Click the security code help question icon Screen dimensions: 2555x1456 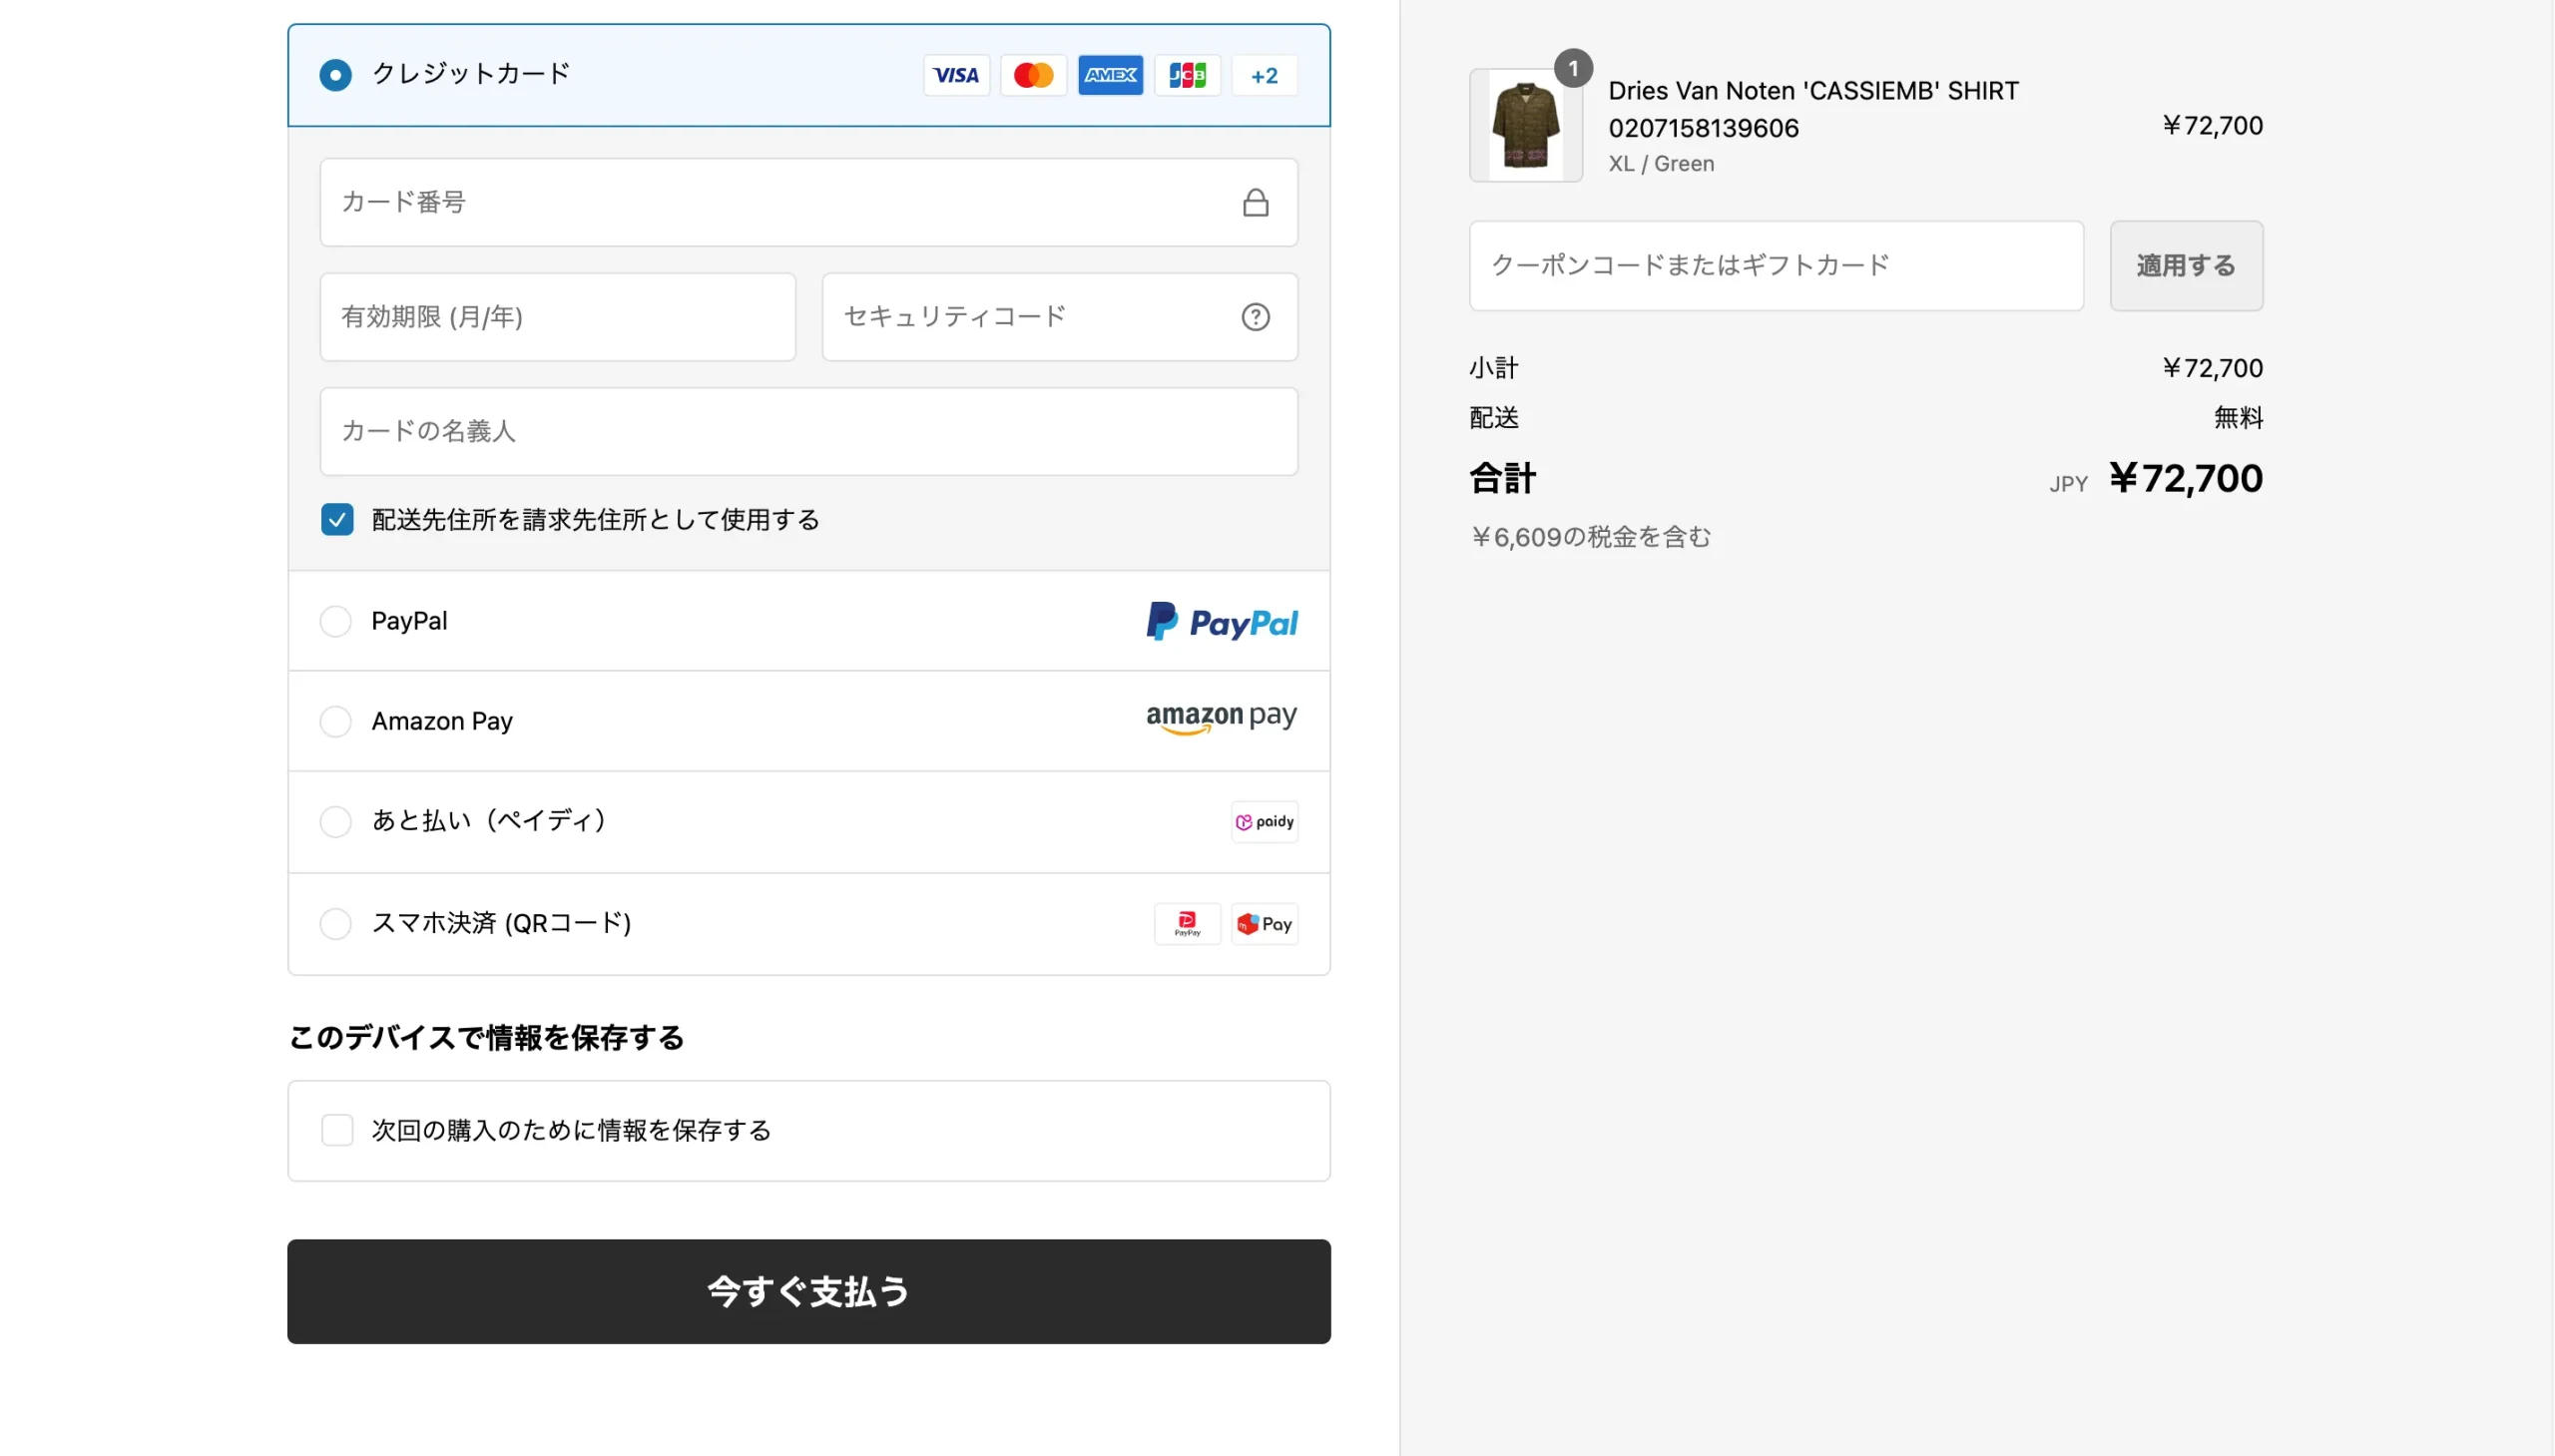[1255, 317]
